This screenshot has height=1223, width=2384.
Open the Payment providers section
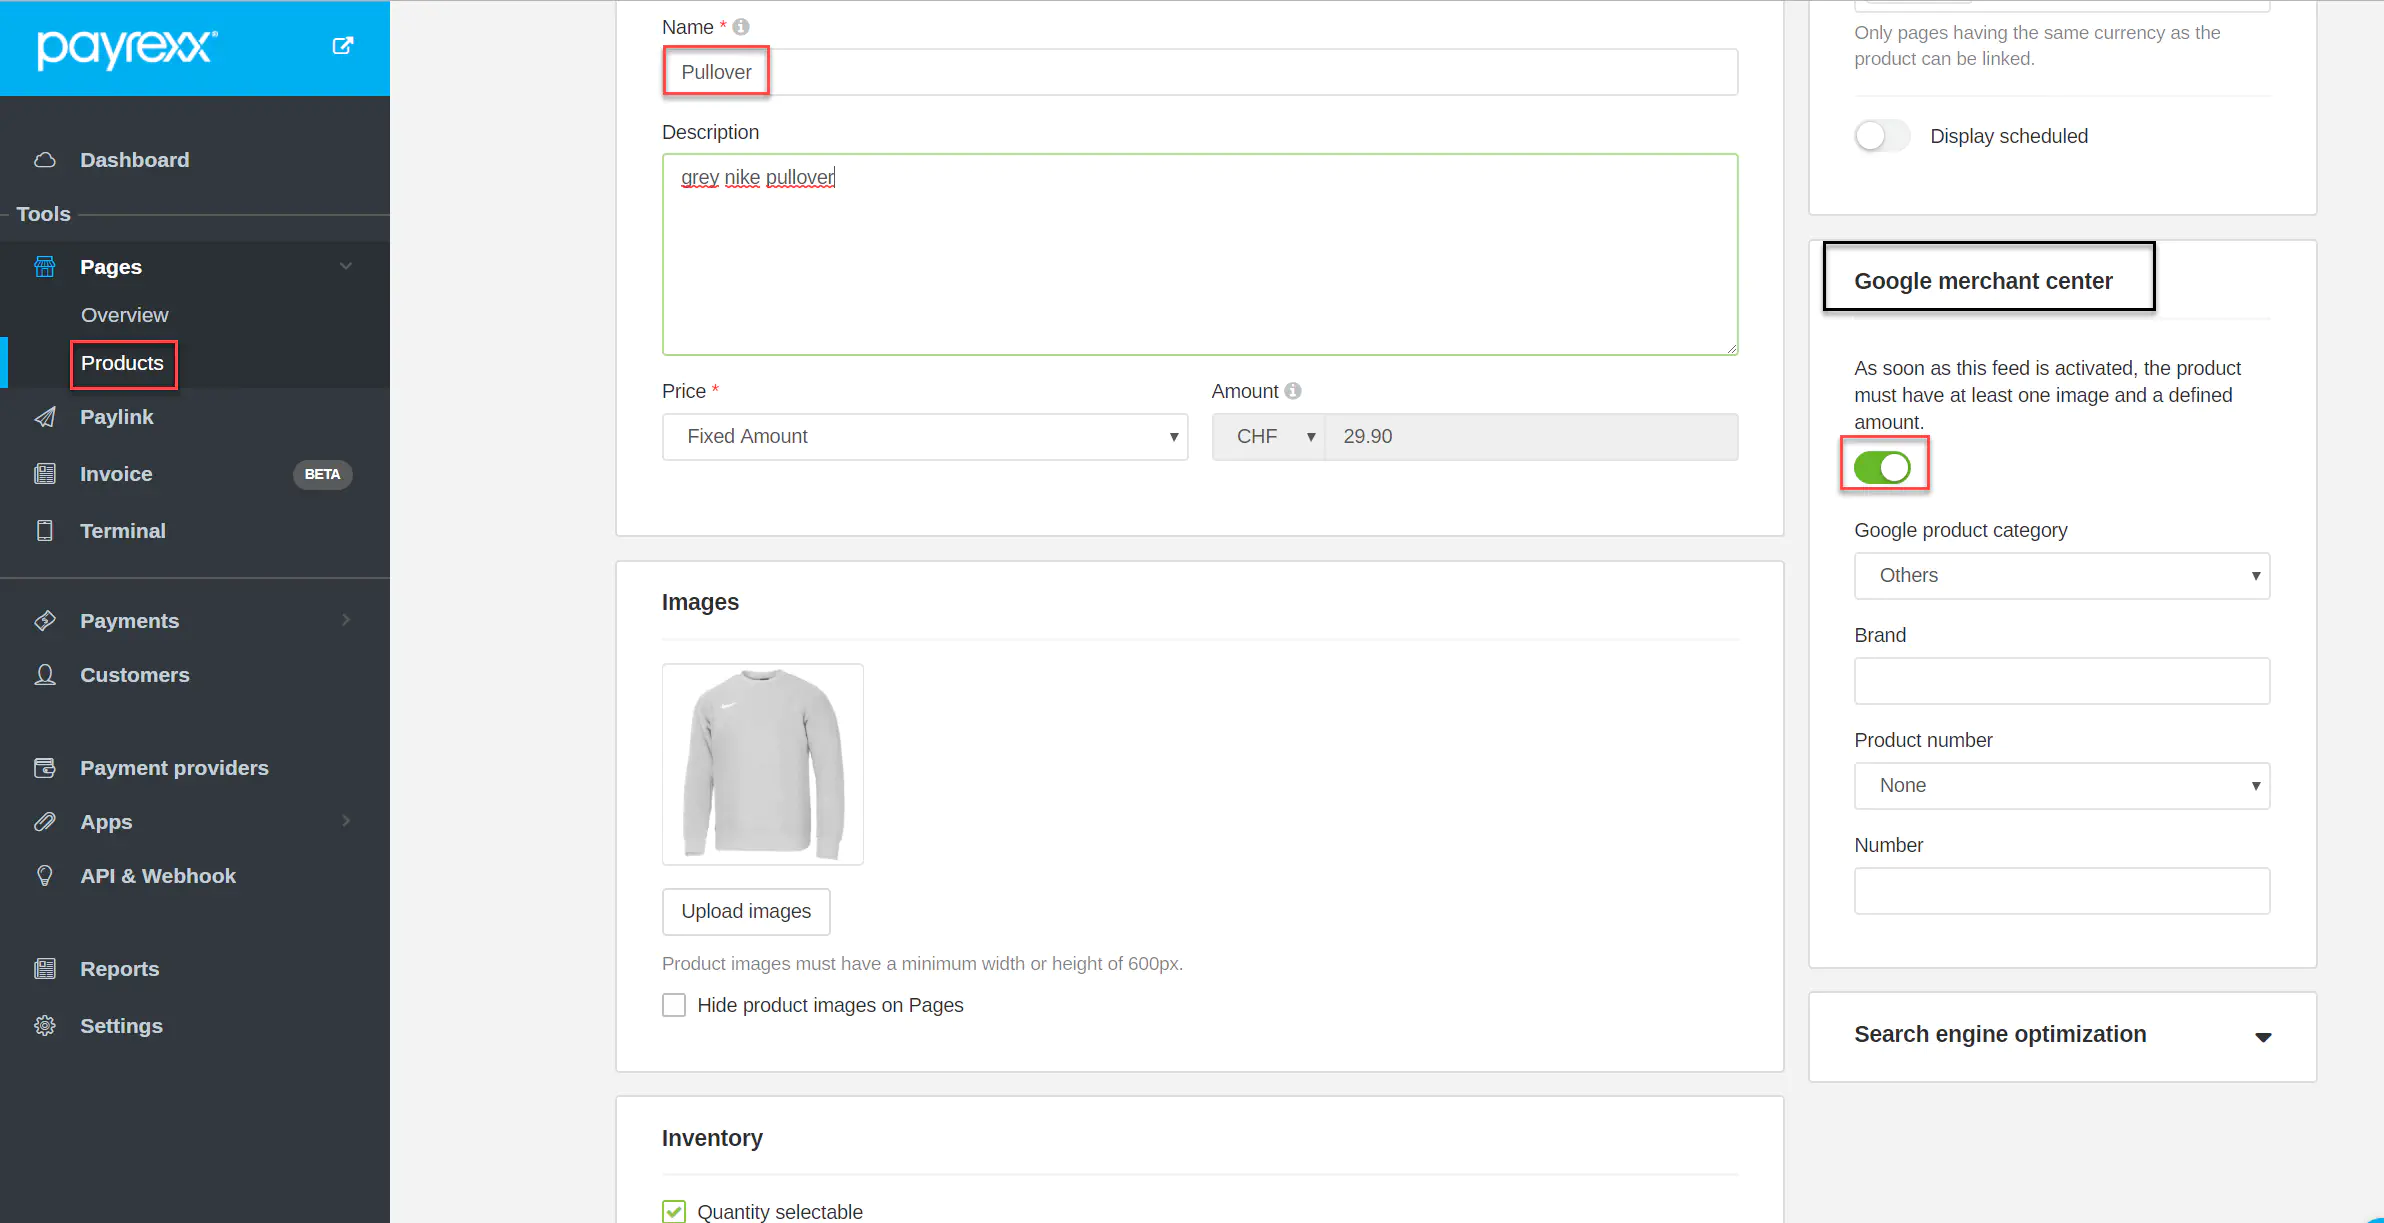tap(174, 768)
